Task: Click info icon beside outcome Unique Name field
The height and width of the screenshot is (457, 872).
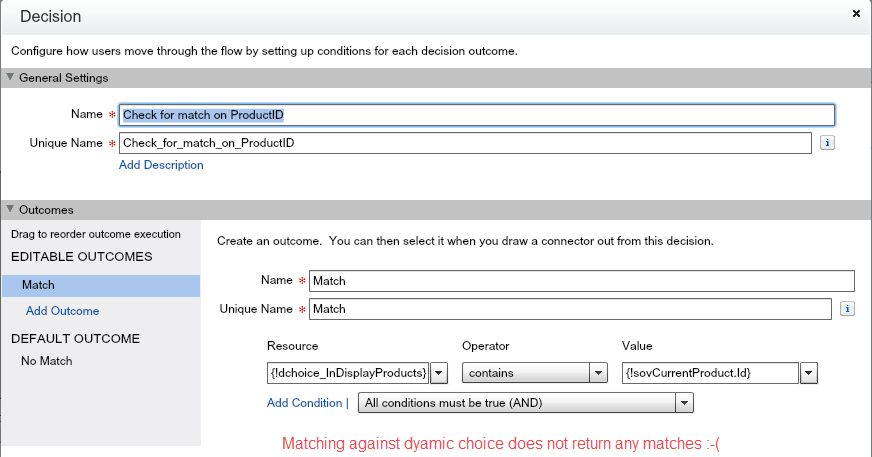Action: tap(847, 309)
